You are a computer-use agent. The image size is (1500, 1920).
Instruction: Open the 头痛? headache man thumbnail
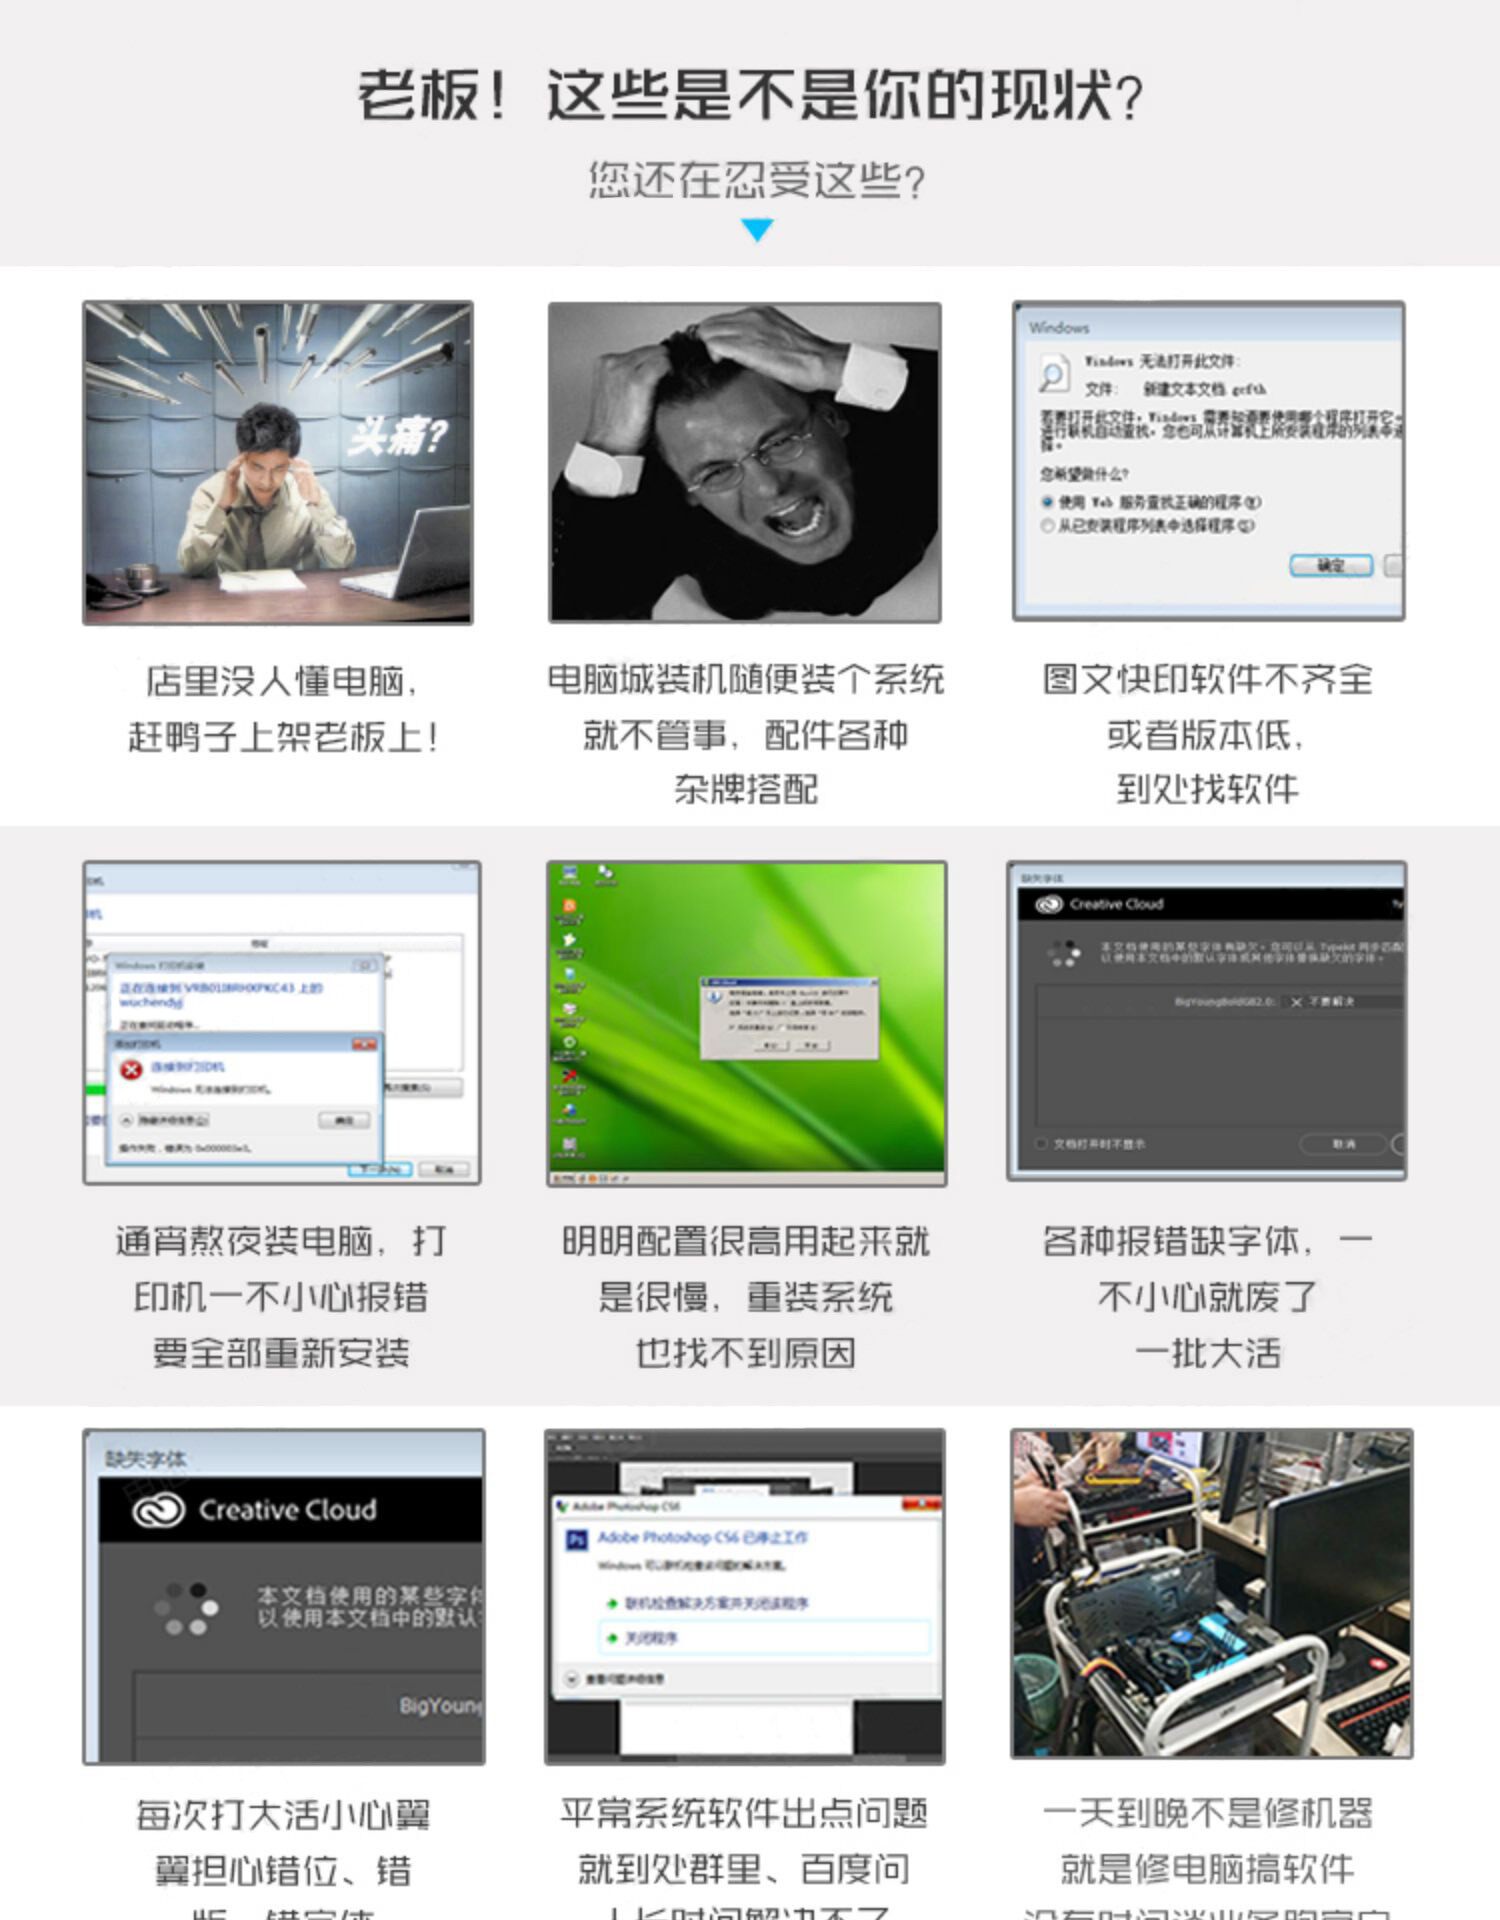coord(278,463)
